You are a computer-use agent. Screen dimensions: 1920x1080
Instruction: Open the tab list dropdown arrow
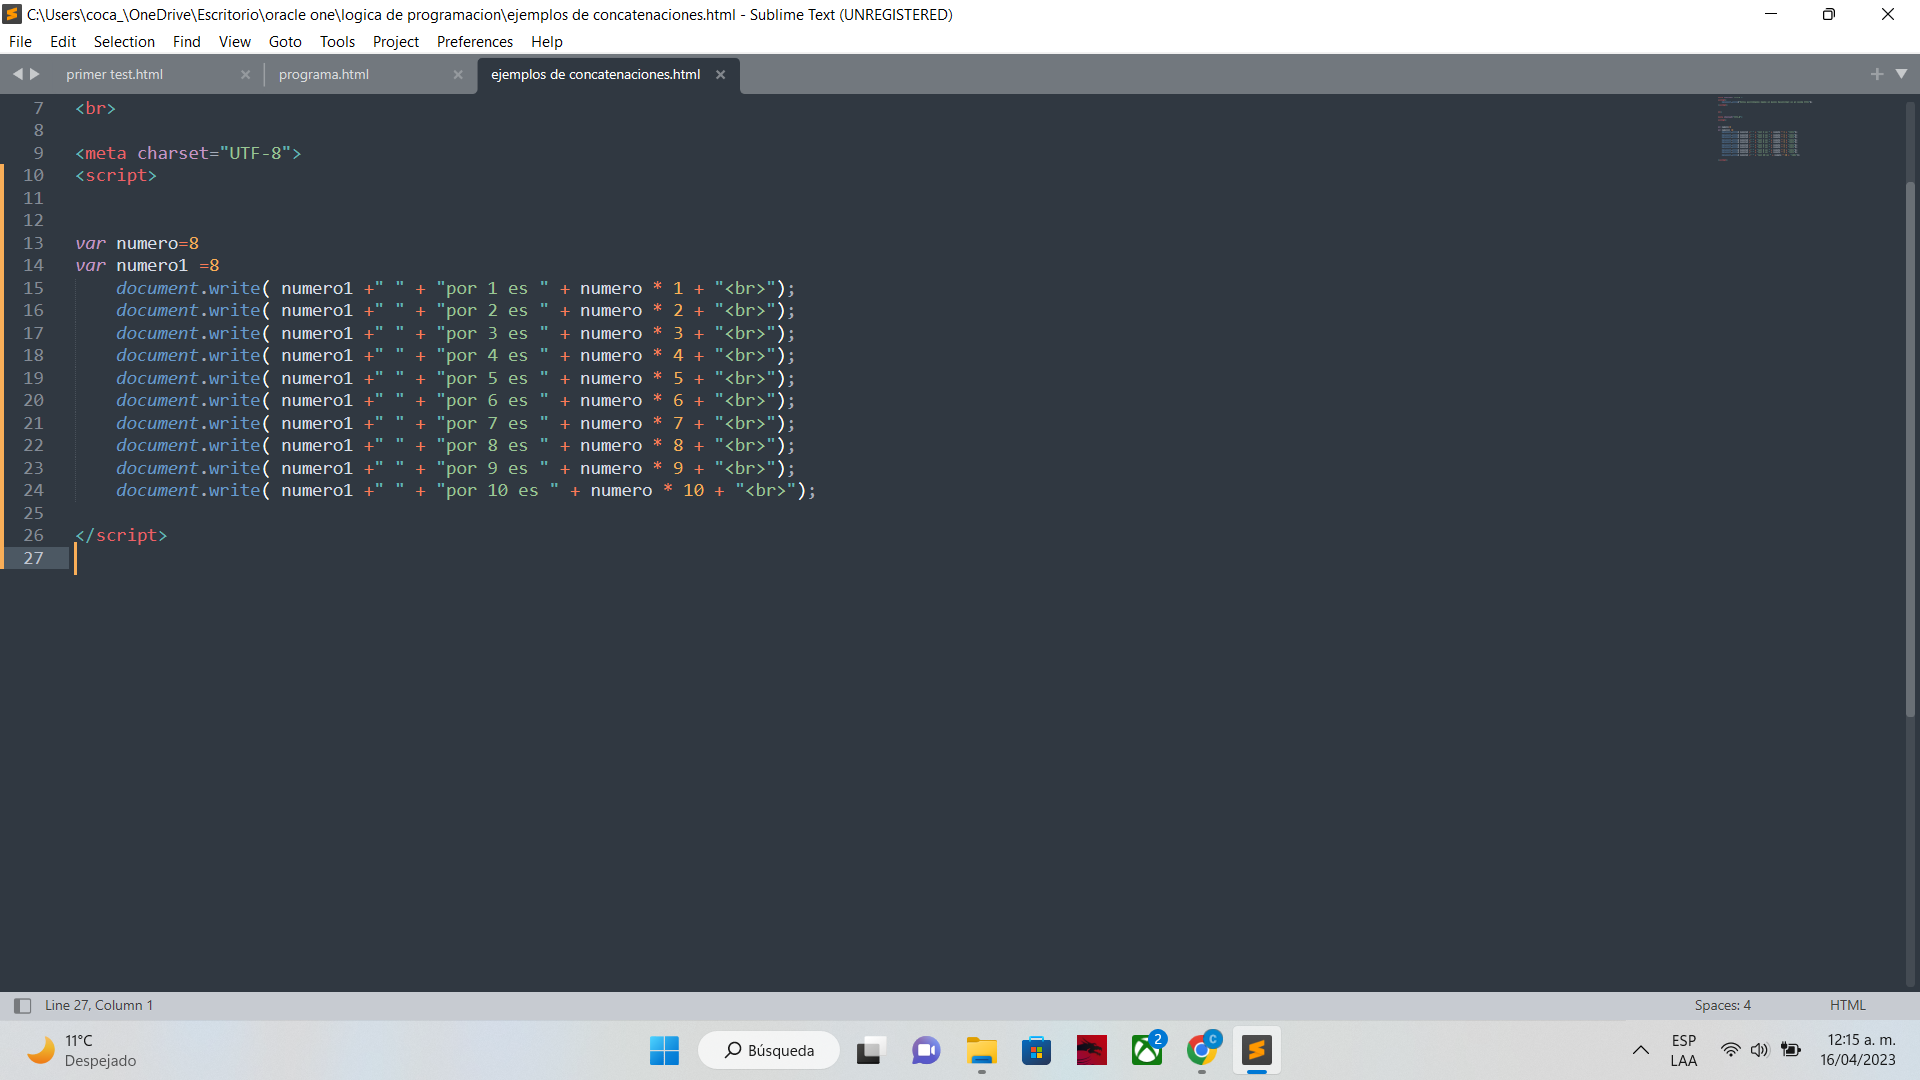coord(1902,74)
